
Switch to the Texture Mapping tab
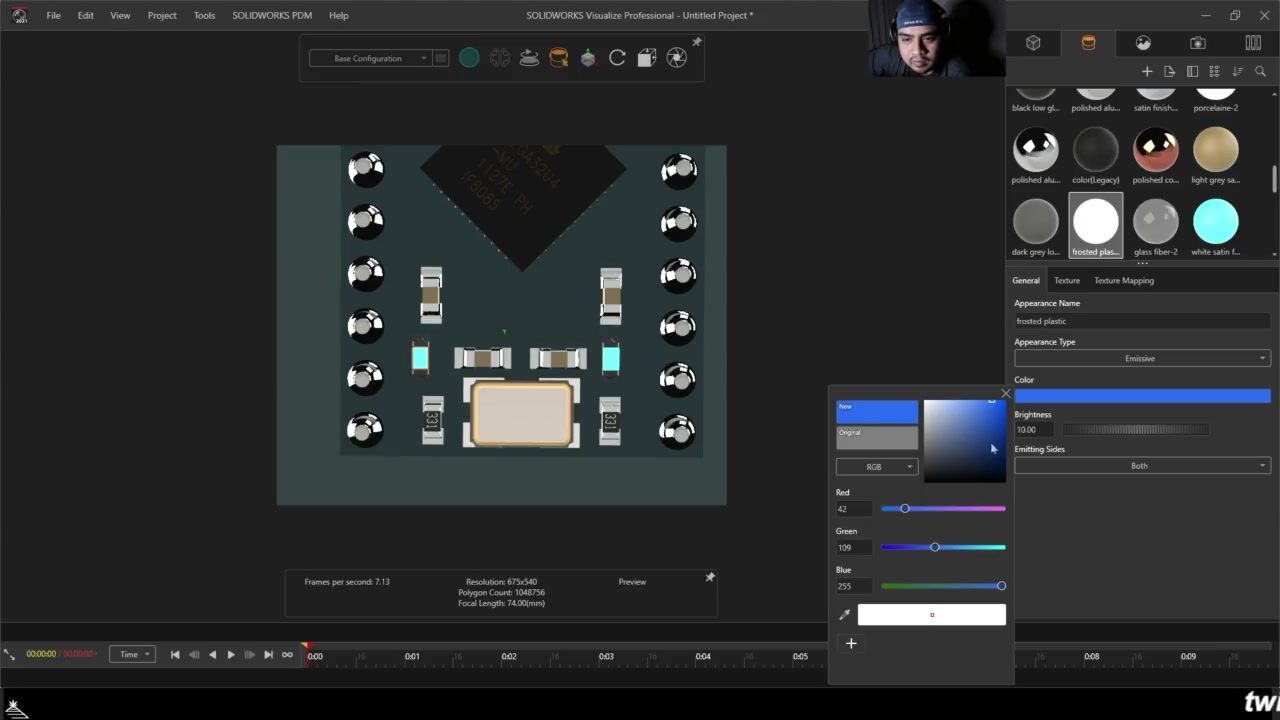pyautogui.click(x=1123, y=281)
